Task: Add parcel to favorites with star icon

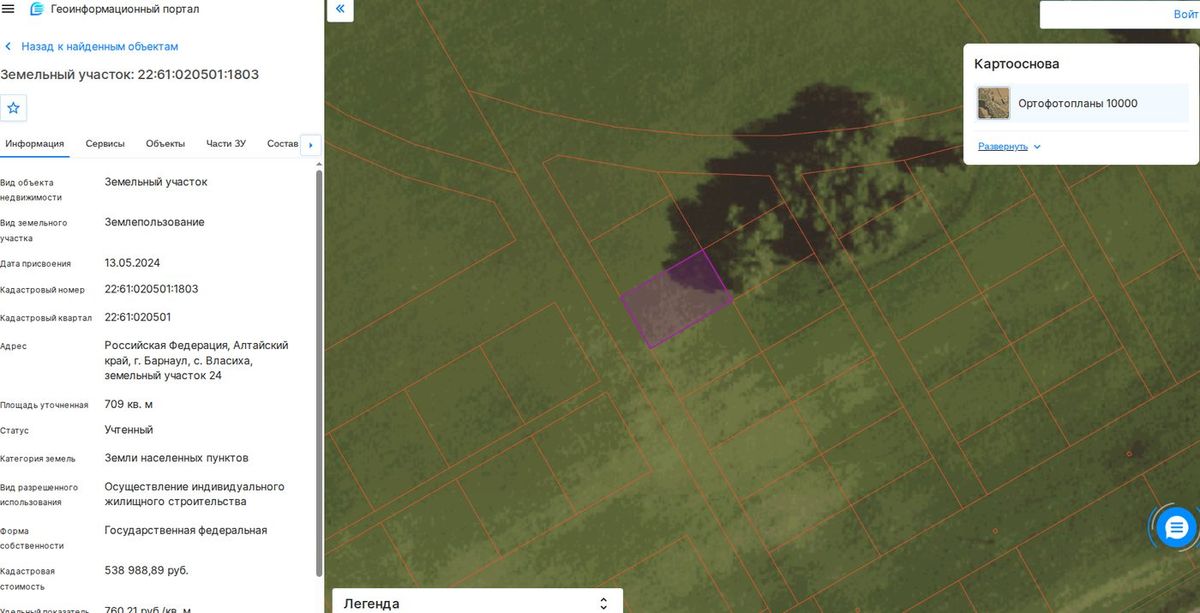Action: tap(13, 108)
